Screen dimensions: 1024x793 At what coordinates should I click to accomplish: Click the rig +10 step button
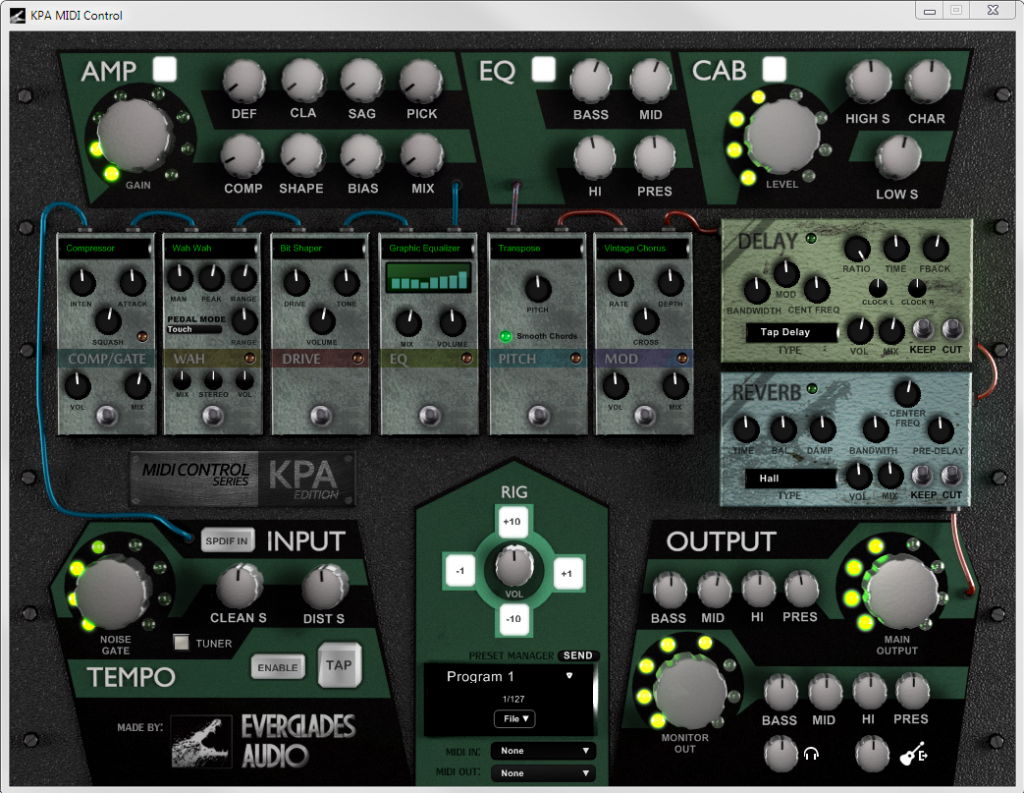(512, 522)
